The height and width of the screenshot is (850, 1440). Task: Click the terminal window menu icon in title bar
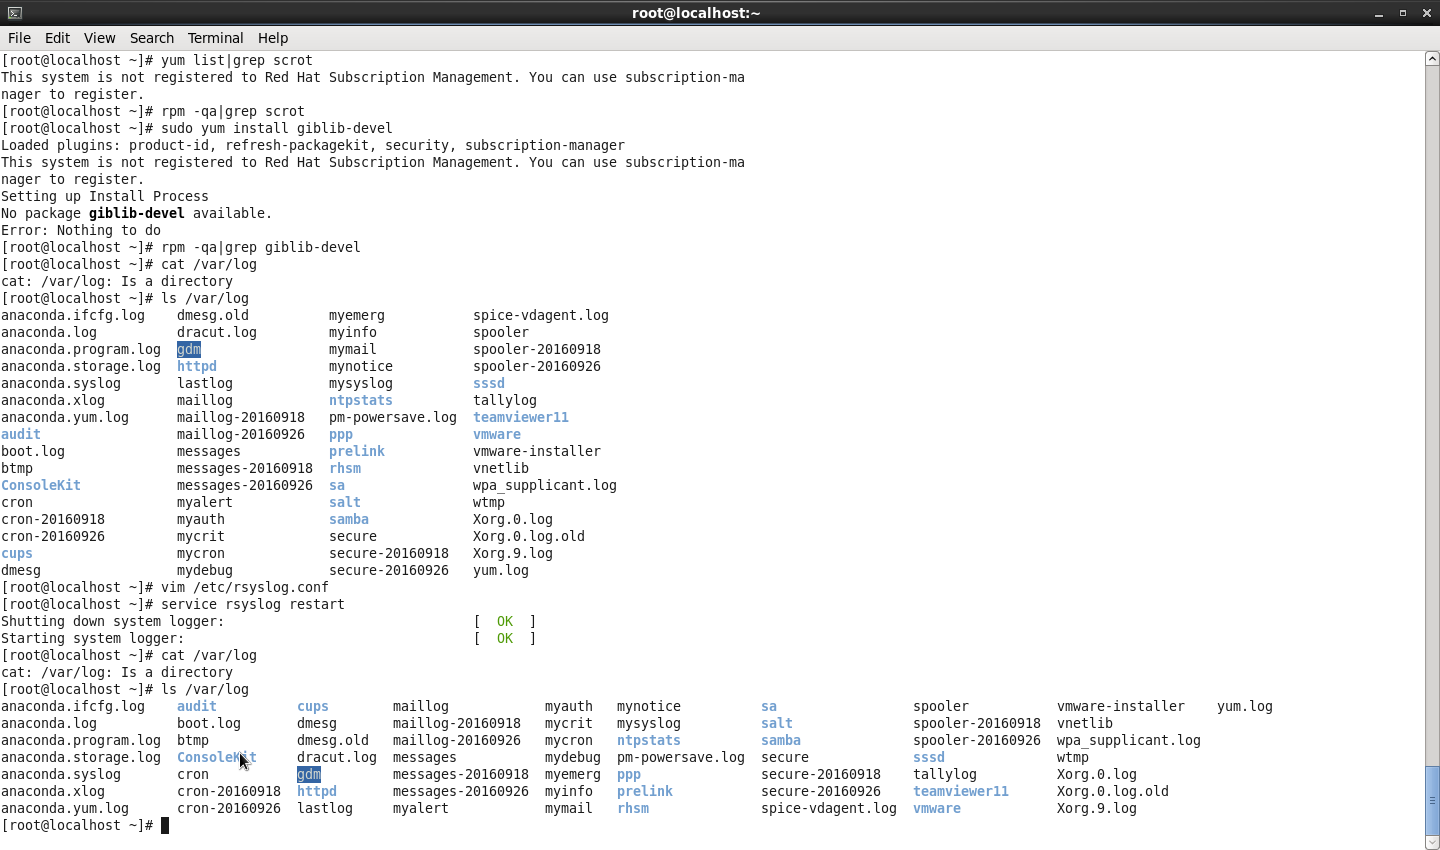click(x=14, y=13)
